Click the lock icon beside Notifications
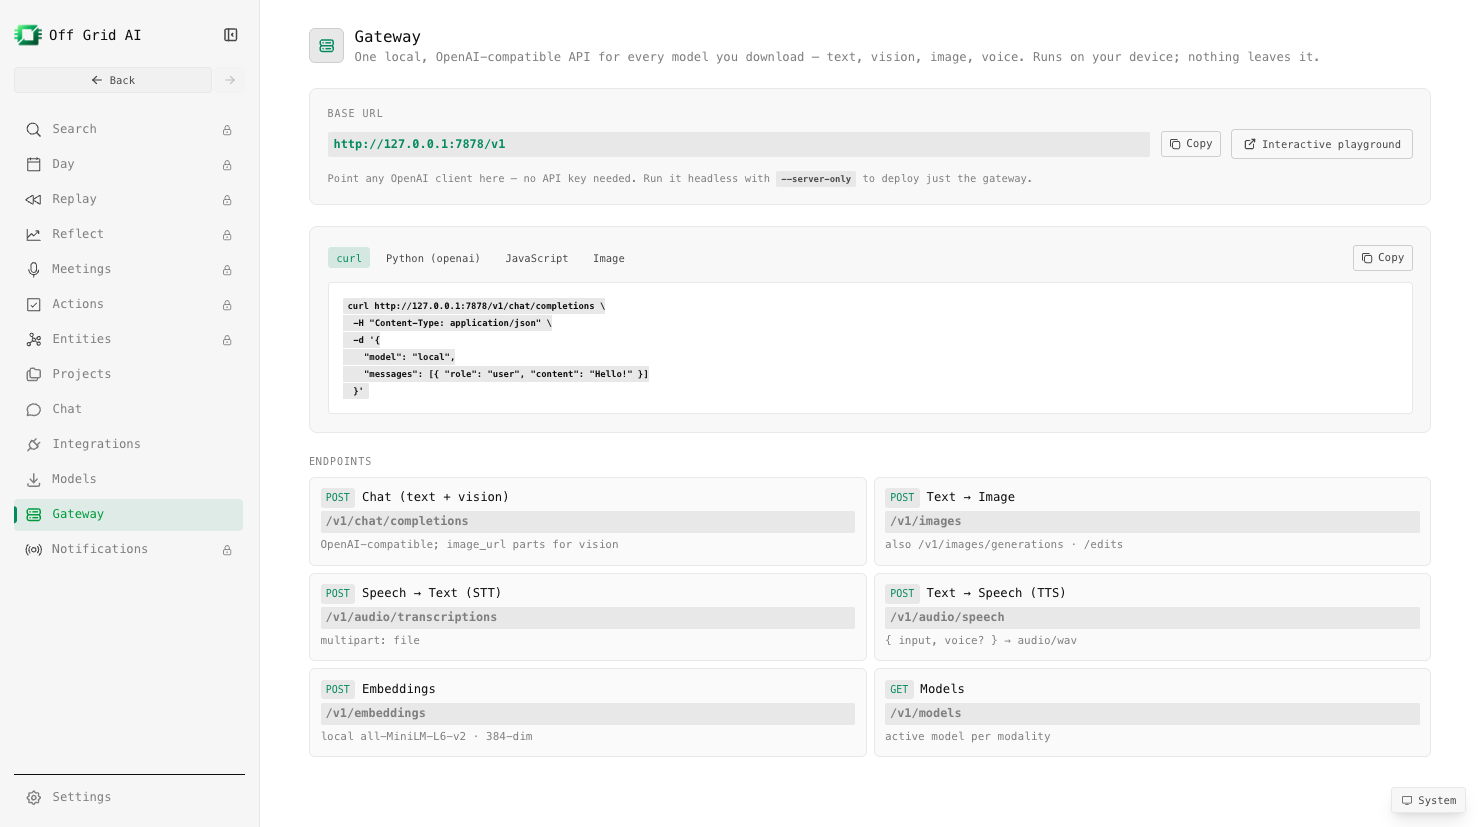The image size is (1480, 827). click(227, 550)
